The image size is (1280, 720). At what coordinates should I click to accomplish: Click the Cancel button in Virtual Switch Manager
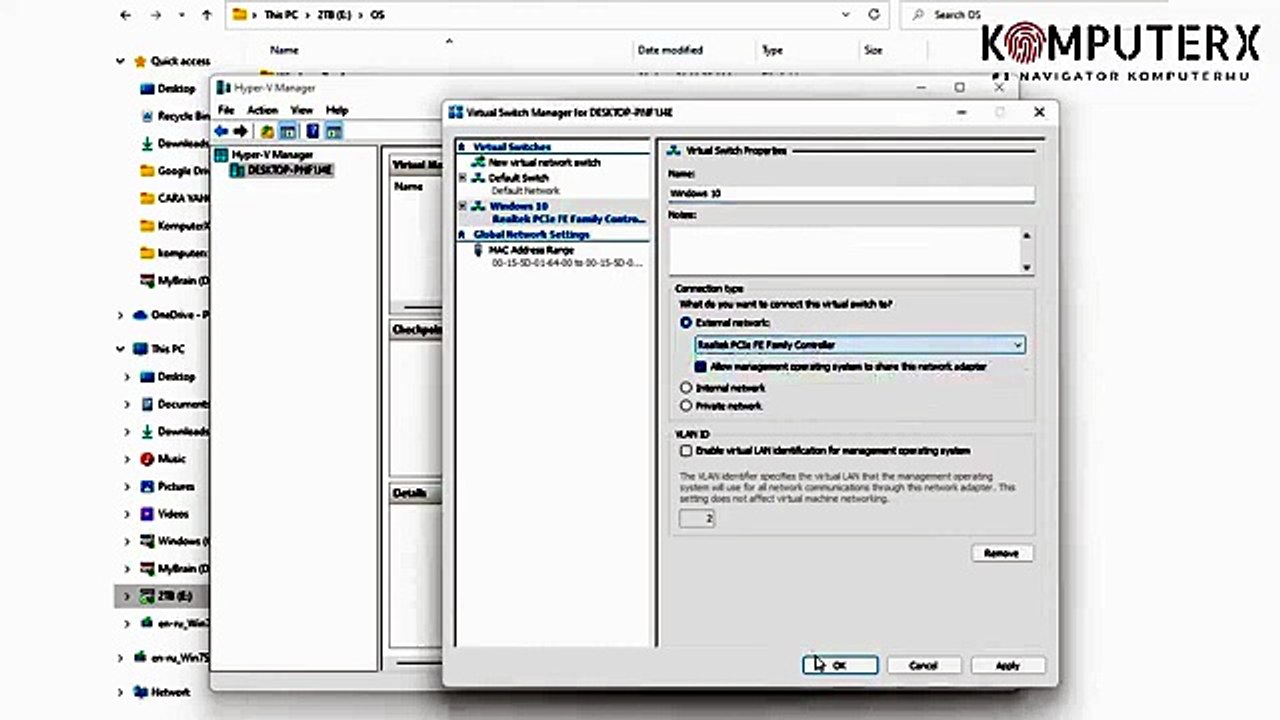[923, 665]
